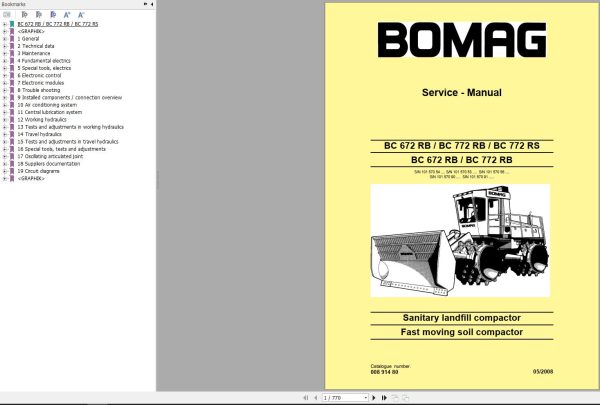
Task: Open the 19 Circuit diagrams bookmark
Action: click(38, 171)
